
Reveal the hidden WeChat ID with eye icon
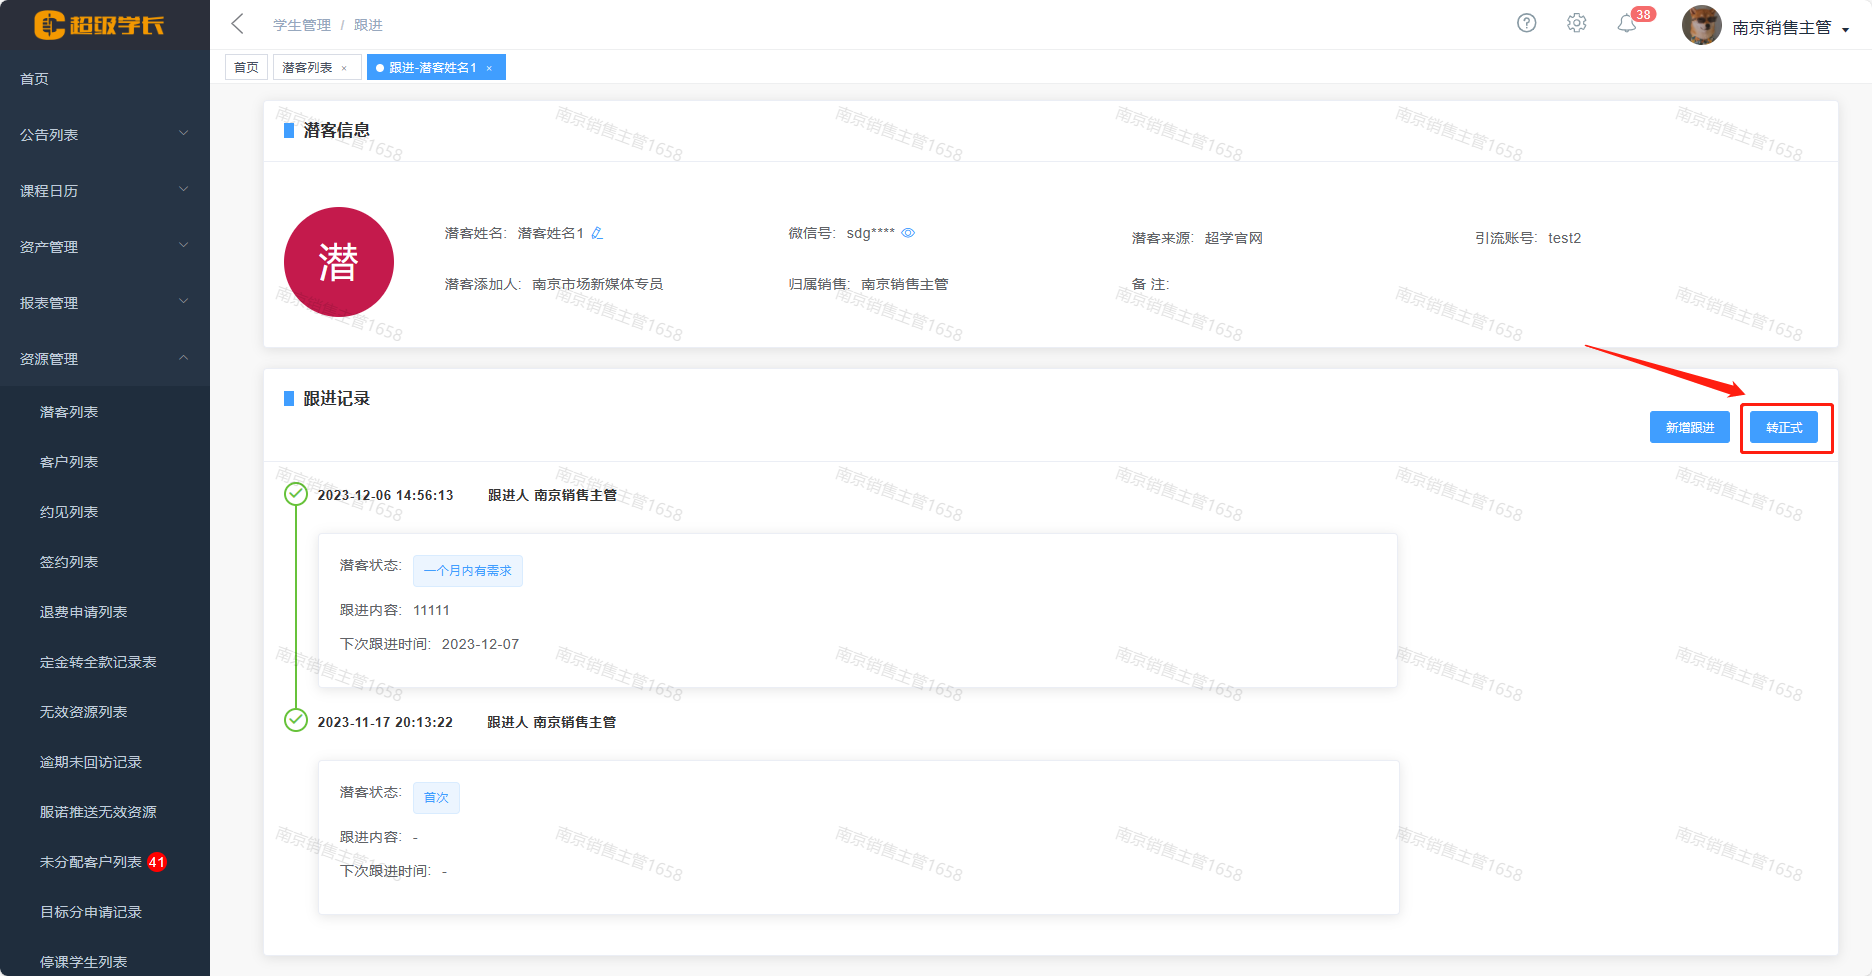pyautogui.click(x=908, y=233)
